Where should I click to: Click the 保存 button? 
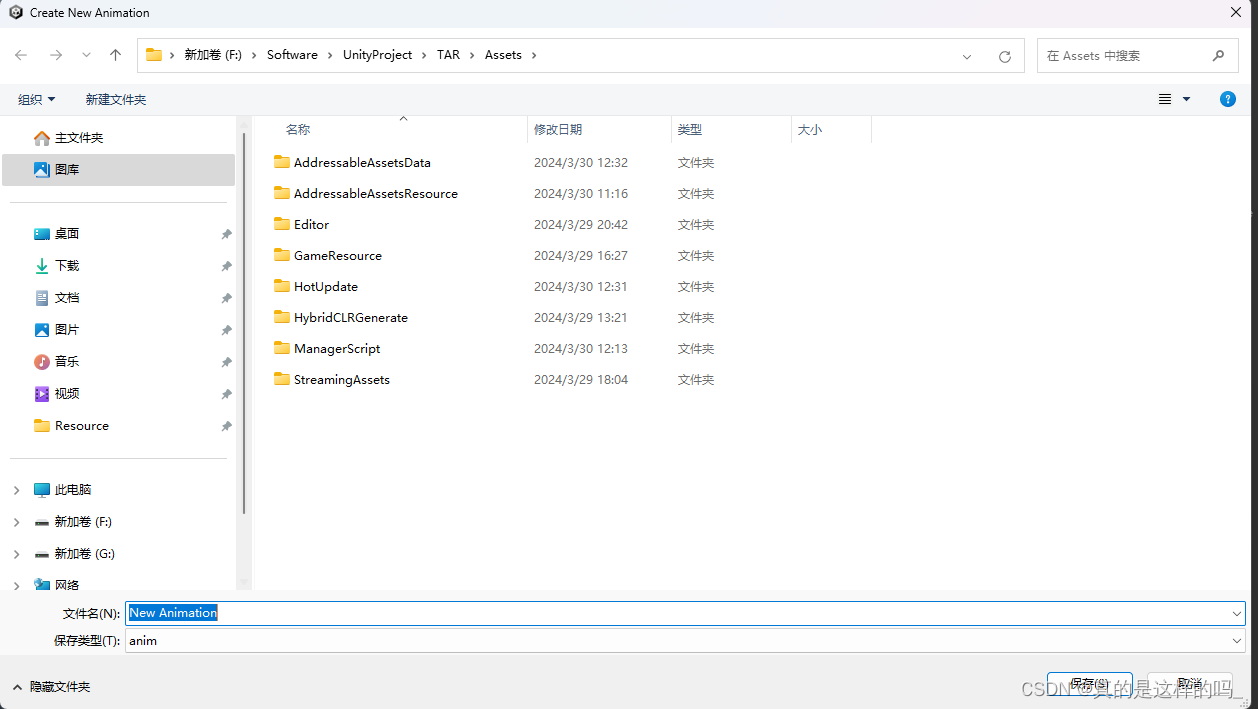[1090, 685]
